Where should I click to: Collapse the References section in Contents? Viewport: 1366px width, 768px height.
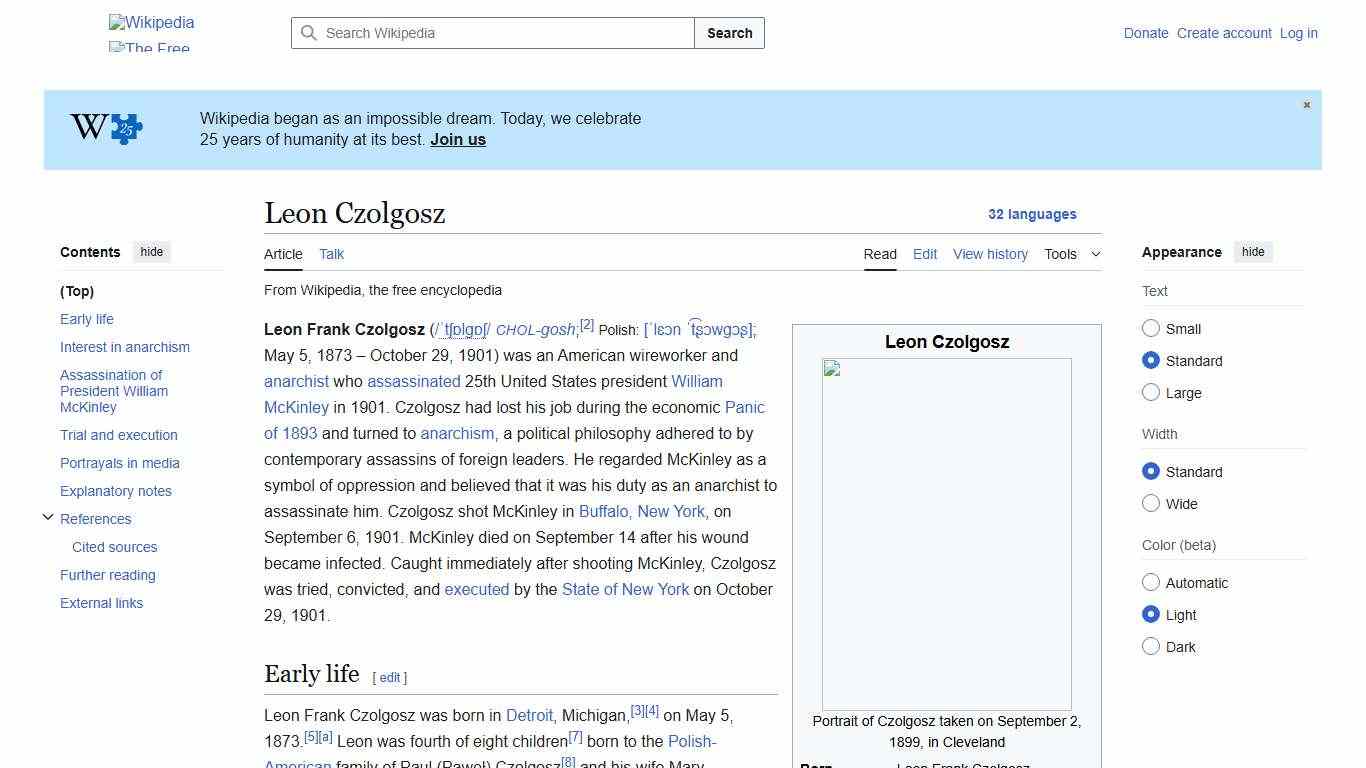(x=48, y=516)
